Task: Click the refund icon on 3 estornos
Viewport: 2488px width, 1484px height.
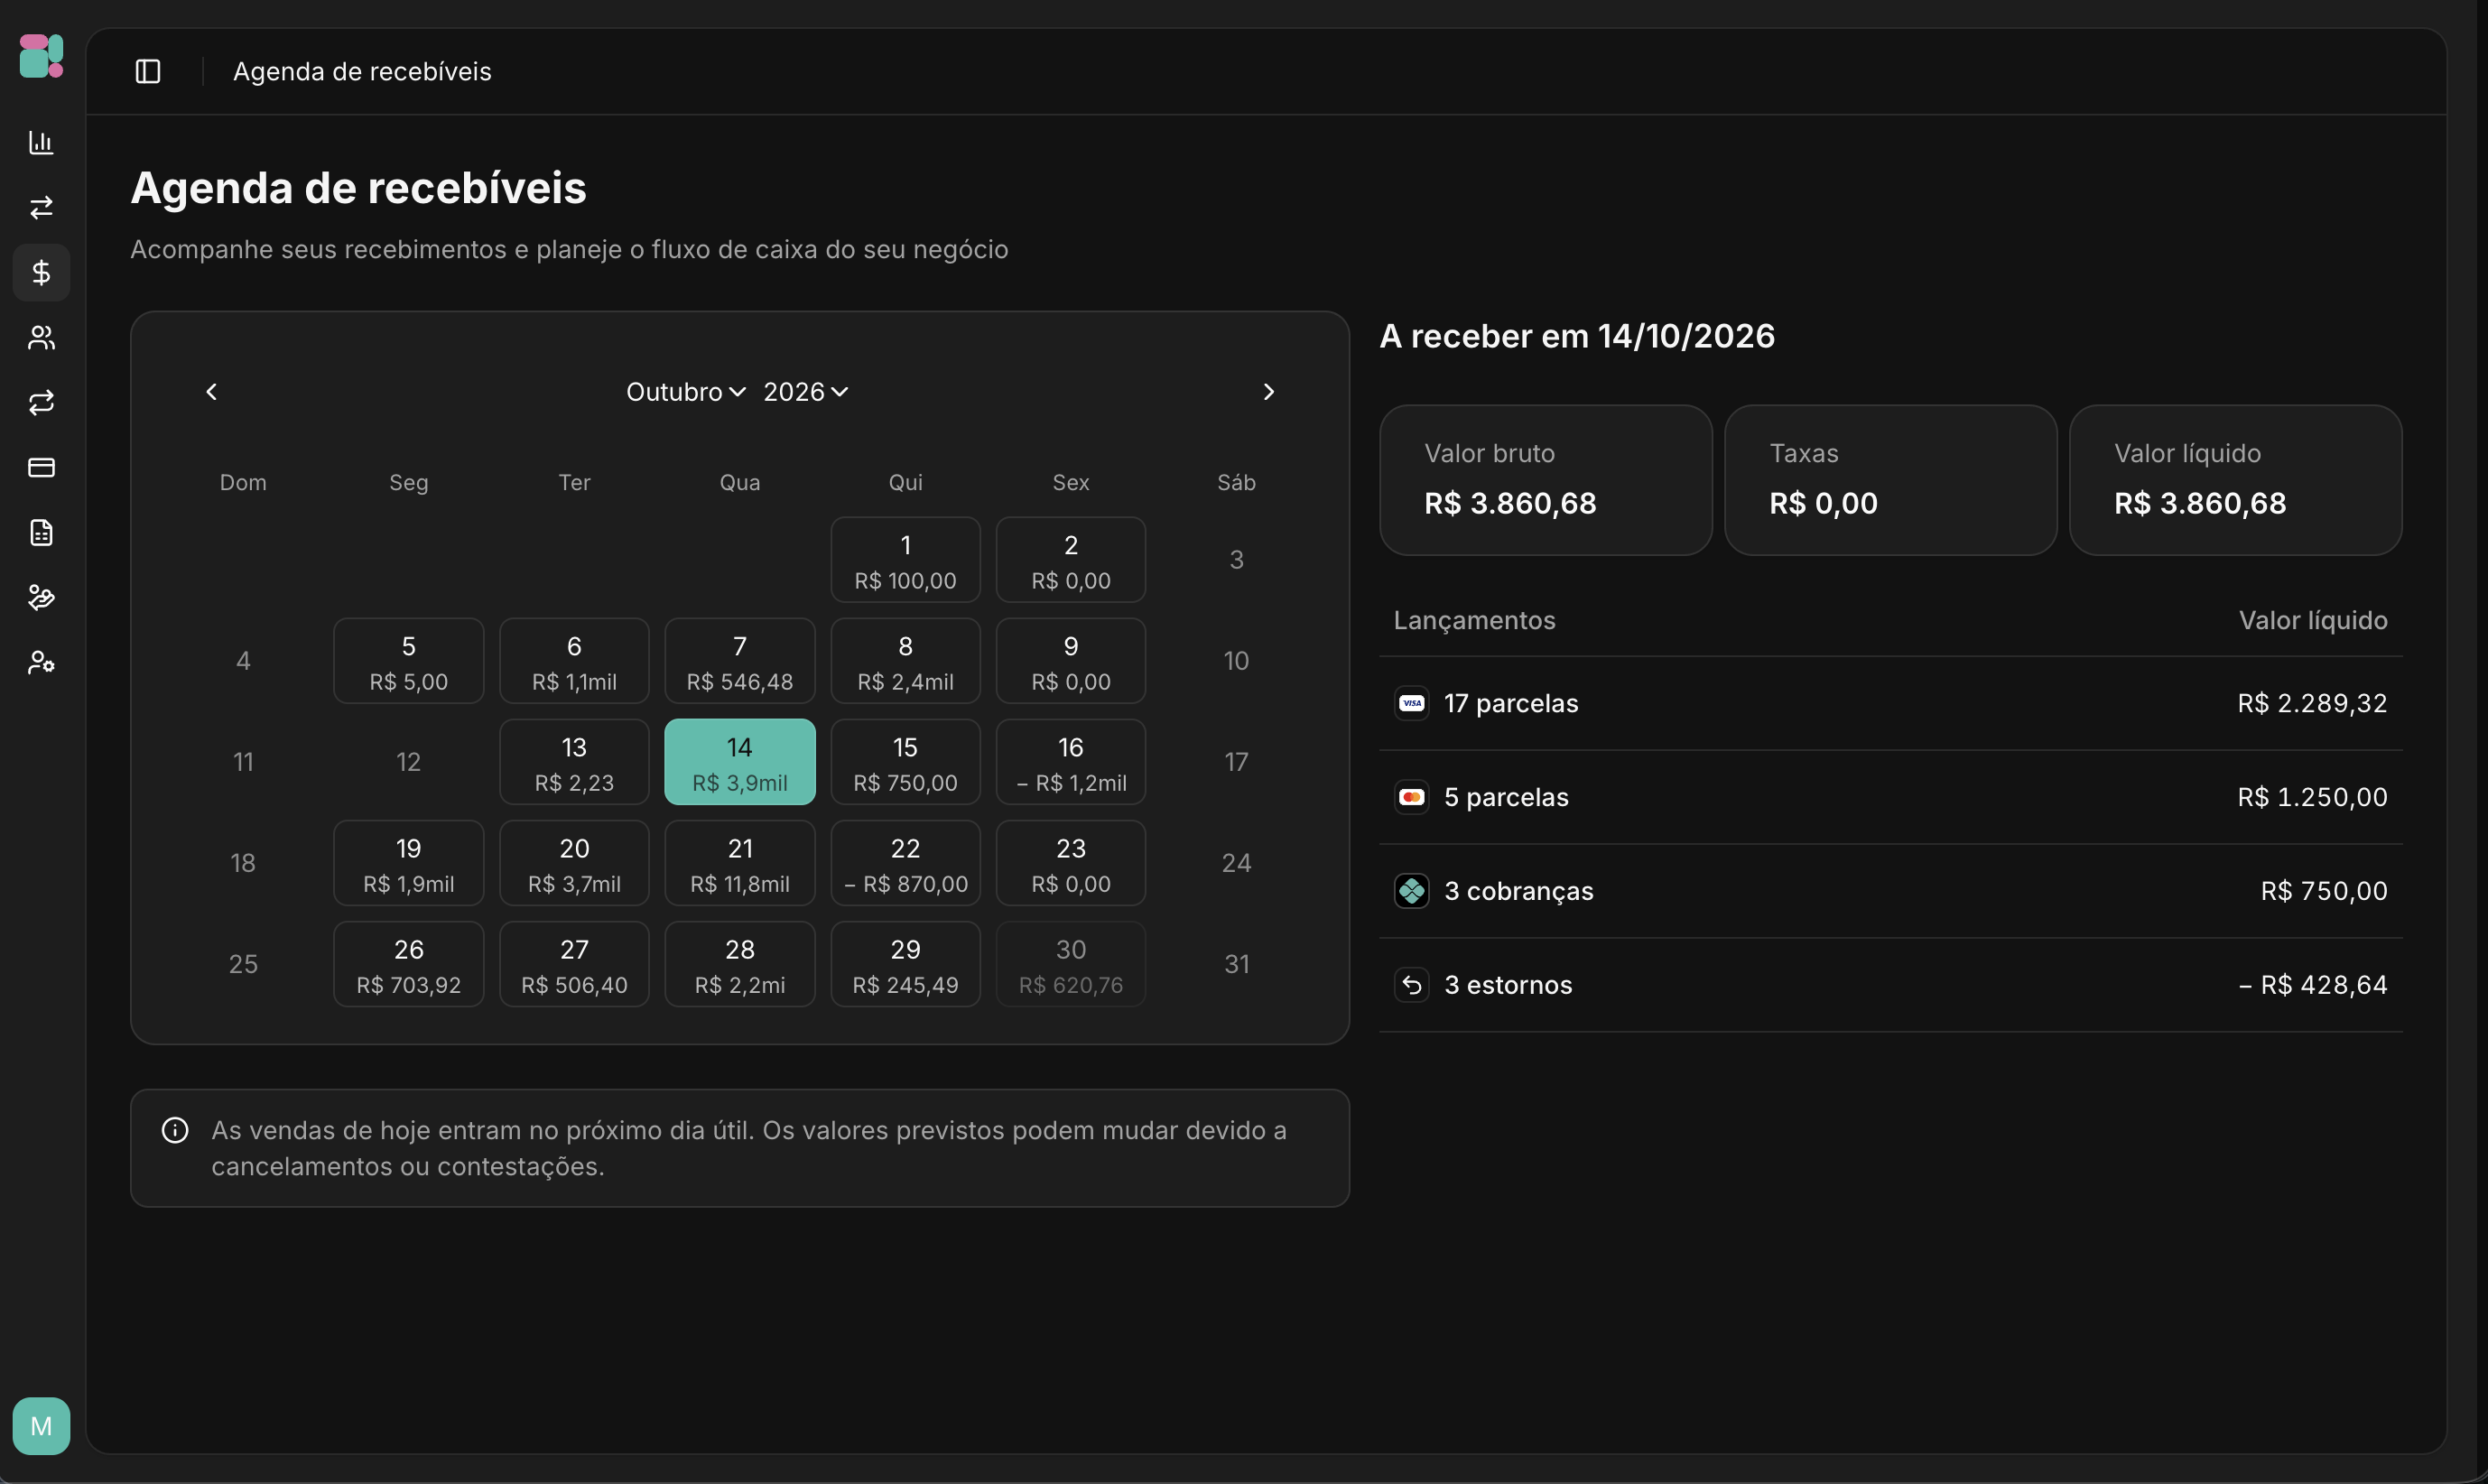Action: pyautogui.click(x=1411, y=985)
